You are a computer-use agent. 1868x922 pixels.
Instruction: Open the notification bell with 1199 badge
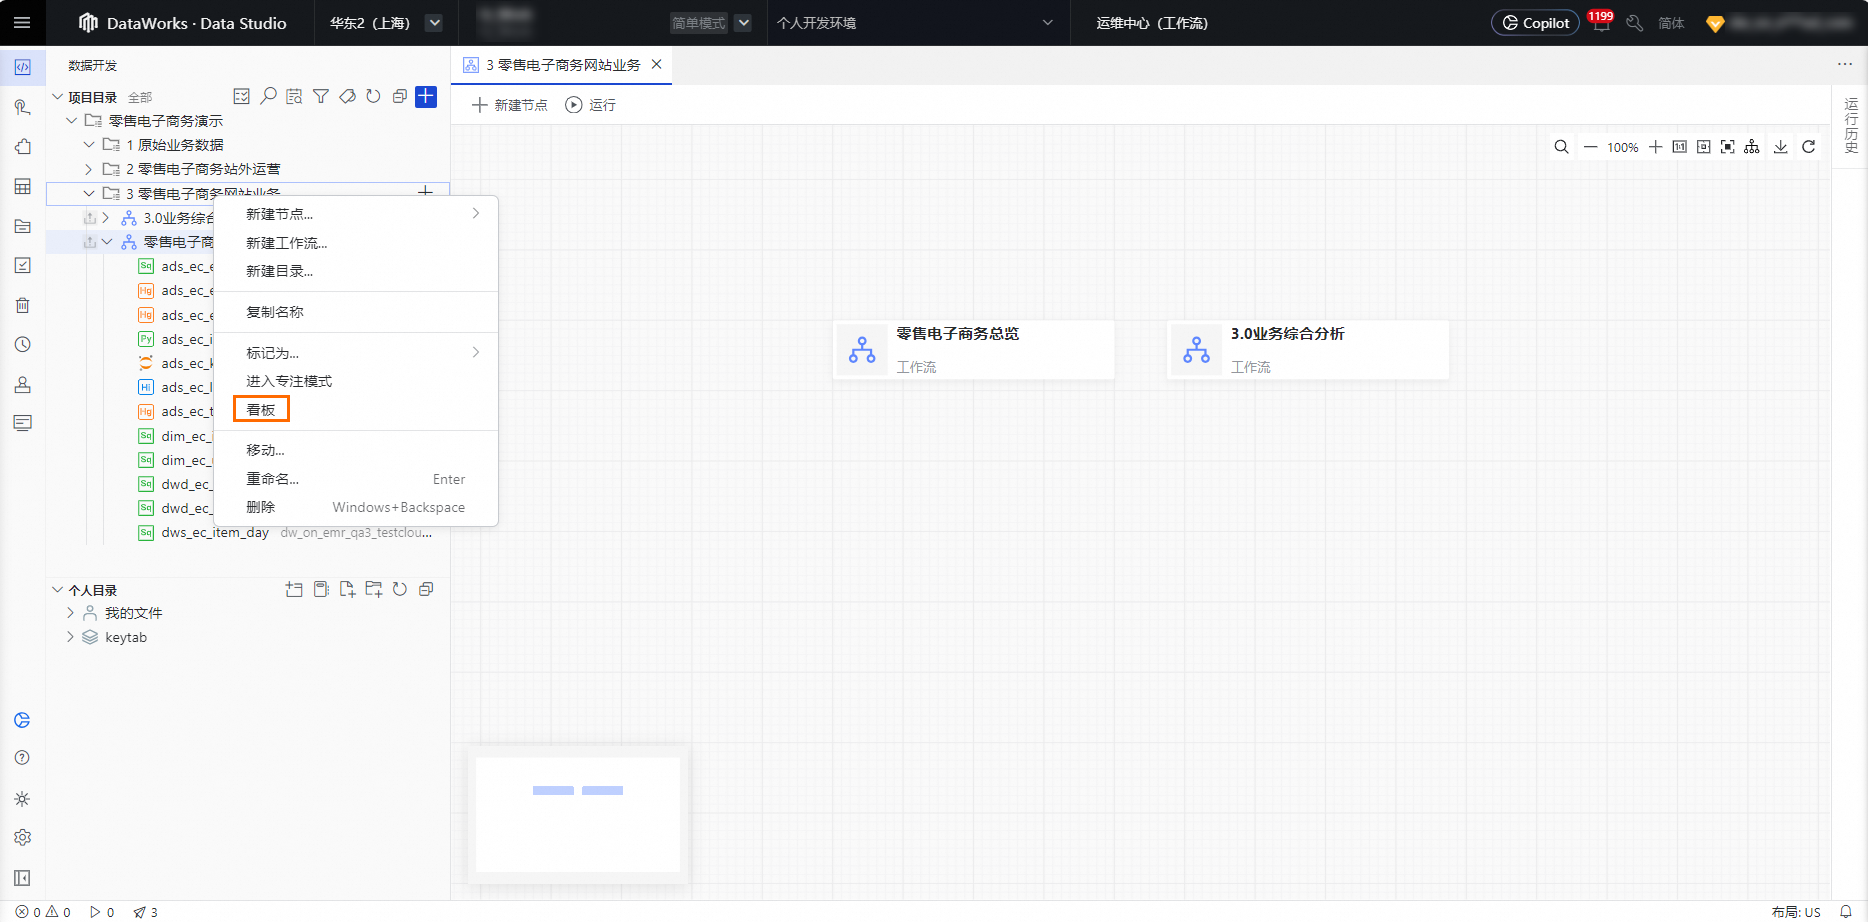point(1601,23)
